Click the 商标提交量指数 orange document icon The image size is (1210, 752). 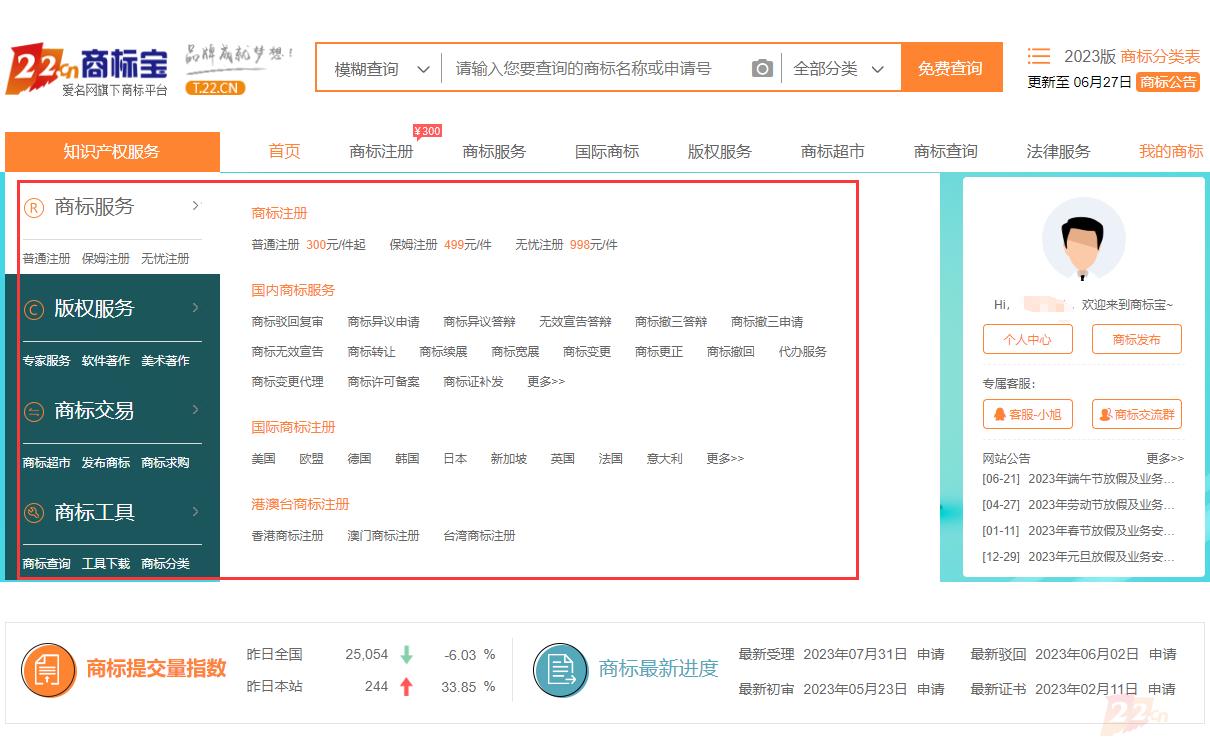click(49, 669)
